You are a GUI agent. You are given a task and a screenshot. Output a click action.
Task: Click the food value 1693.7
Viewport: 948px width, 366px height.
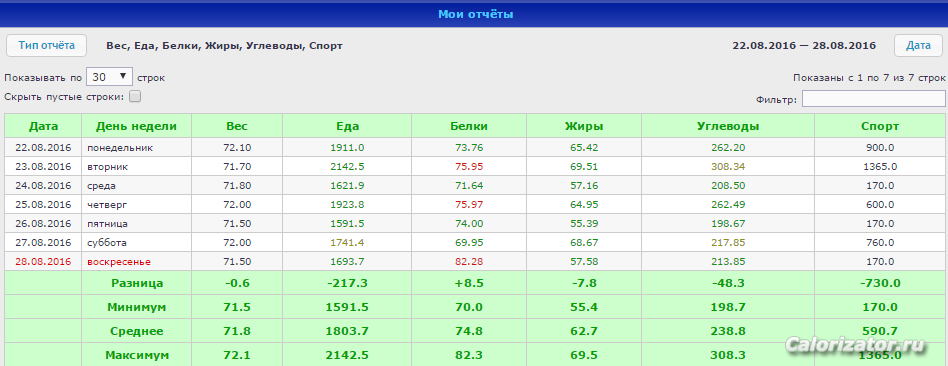[x=348, y=262]
